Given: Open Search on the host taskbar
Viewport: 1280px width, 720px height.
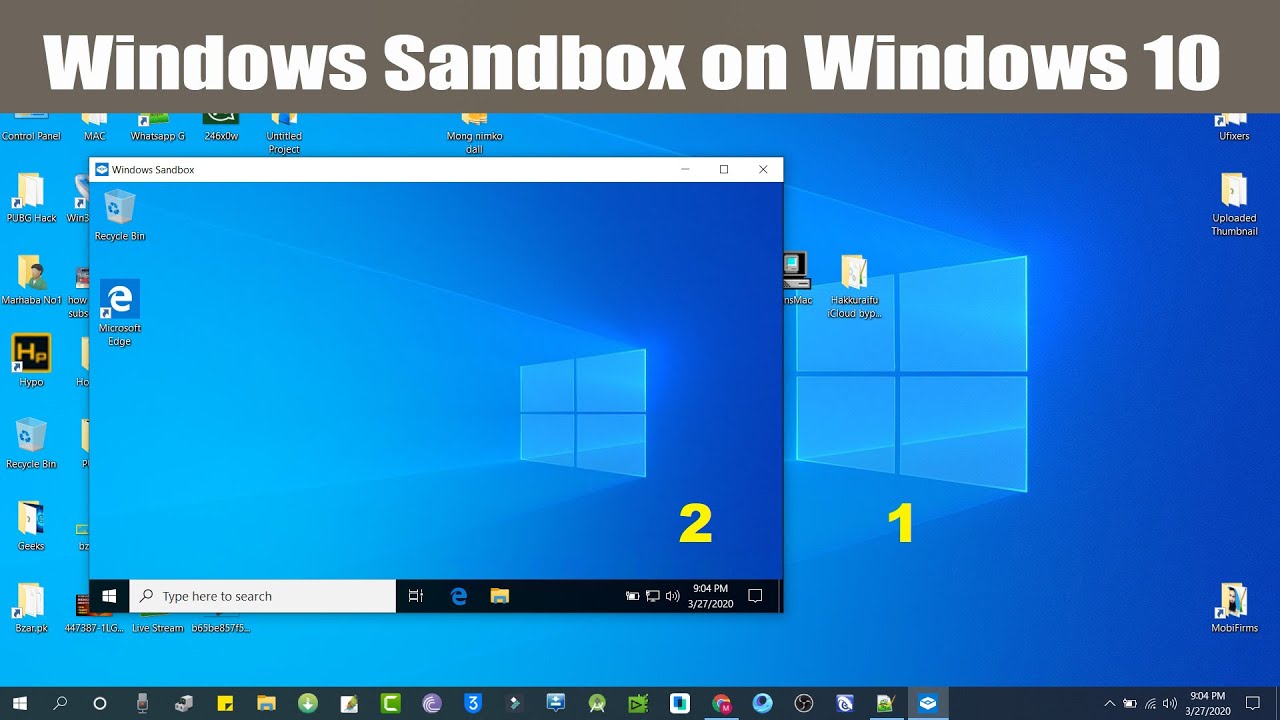Looking at the screenshot, I should point(60,703).
